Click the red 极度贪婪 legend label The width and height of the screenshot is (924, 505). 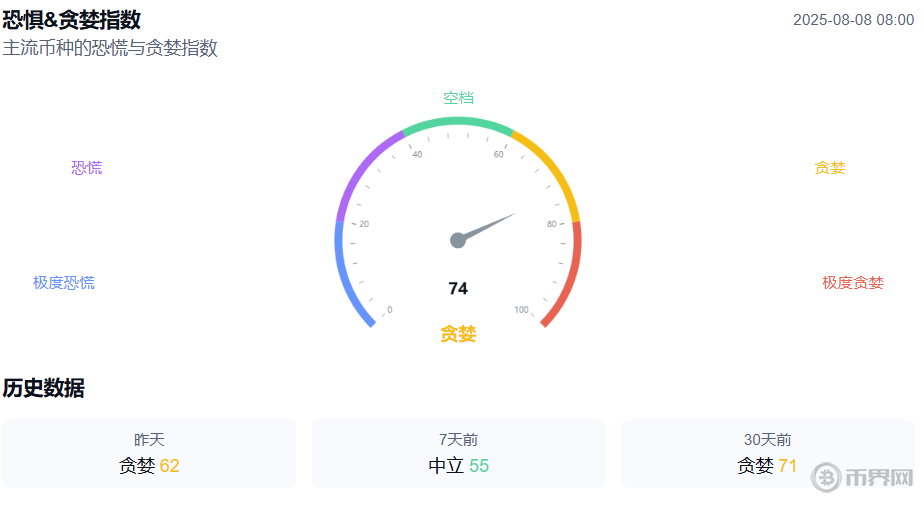853,283
